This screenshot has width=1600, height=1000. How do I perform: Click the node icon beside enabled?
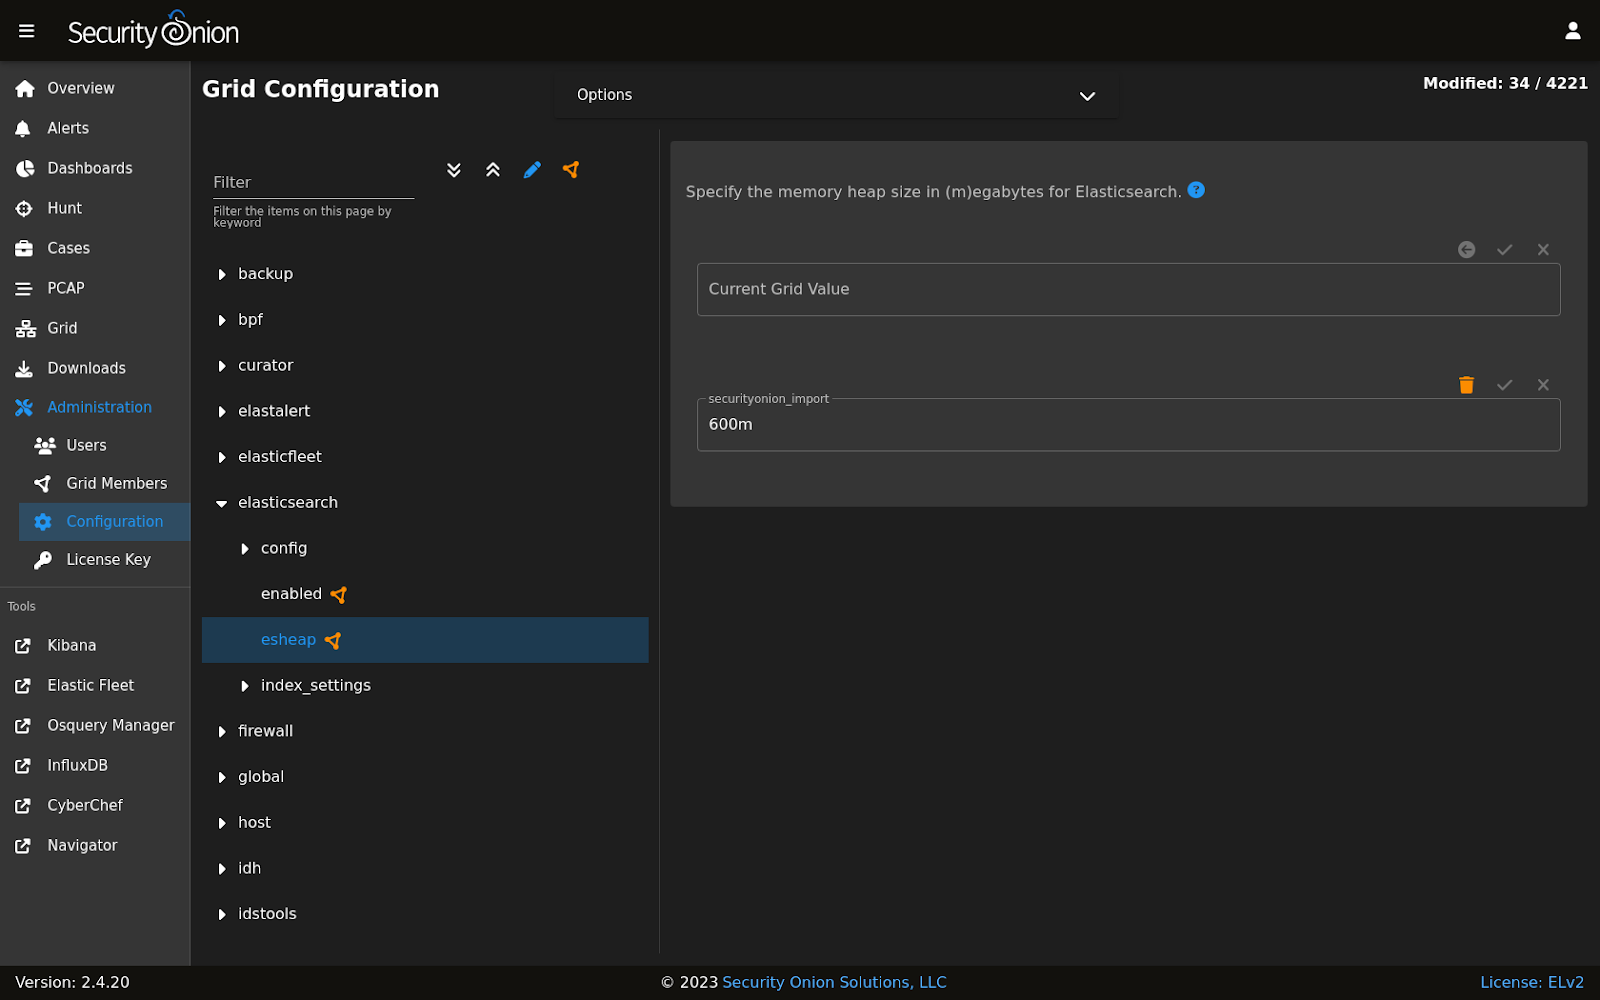339,595
